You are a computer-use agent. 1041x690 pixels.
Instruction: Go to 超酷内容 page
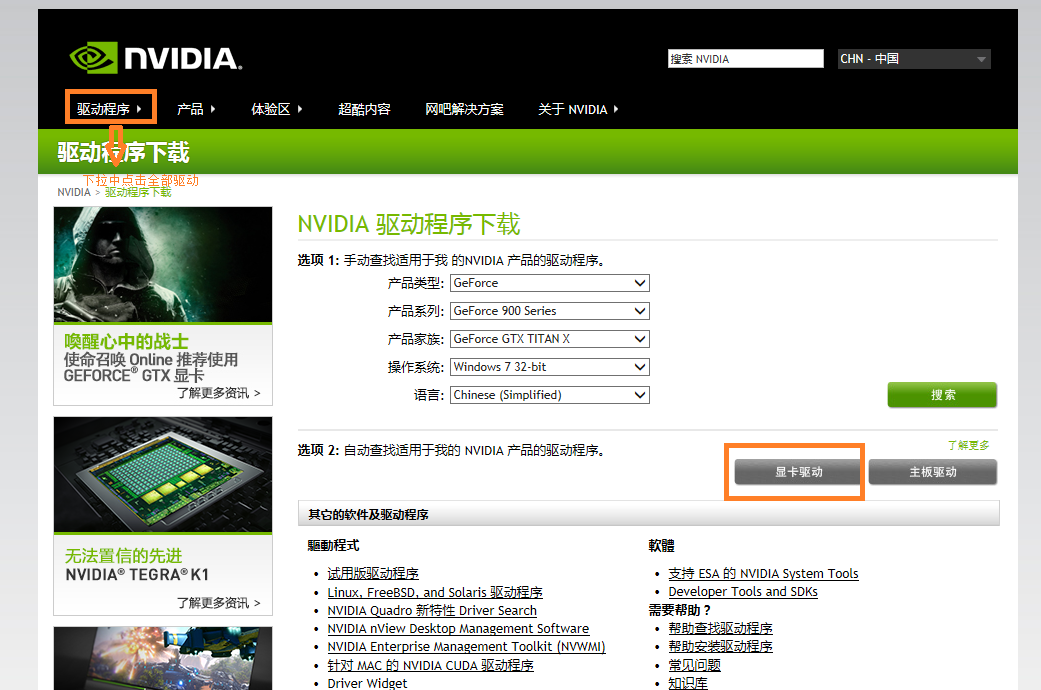click(364, 109)
